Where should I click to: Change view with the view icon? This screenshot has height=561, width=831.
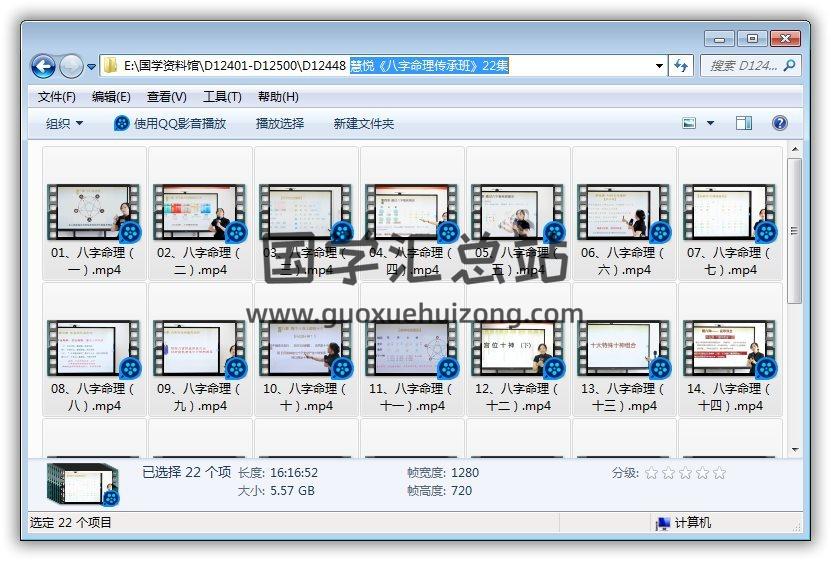(x=689, y=123)
